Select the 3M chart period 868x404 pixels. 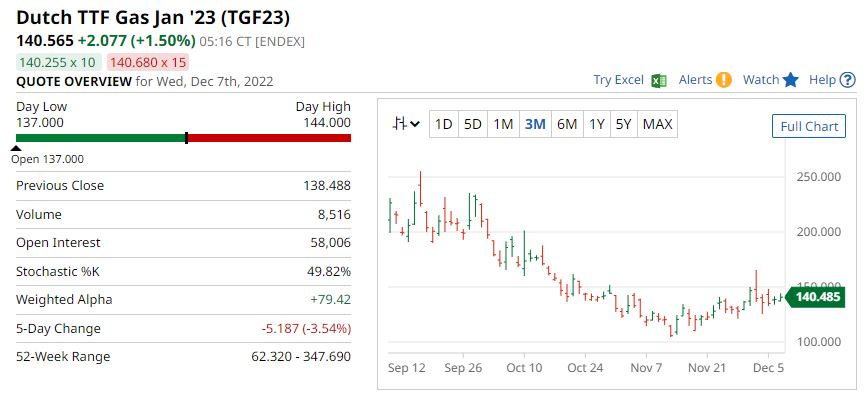[x=535, y=124]
